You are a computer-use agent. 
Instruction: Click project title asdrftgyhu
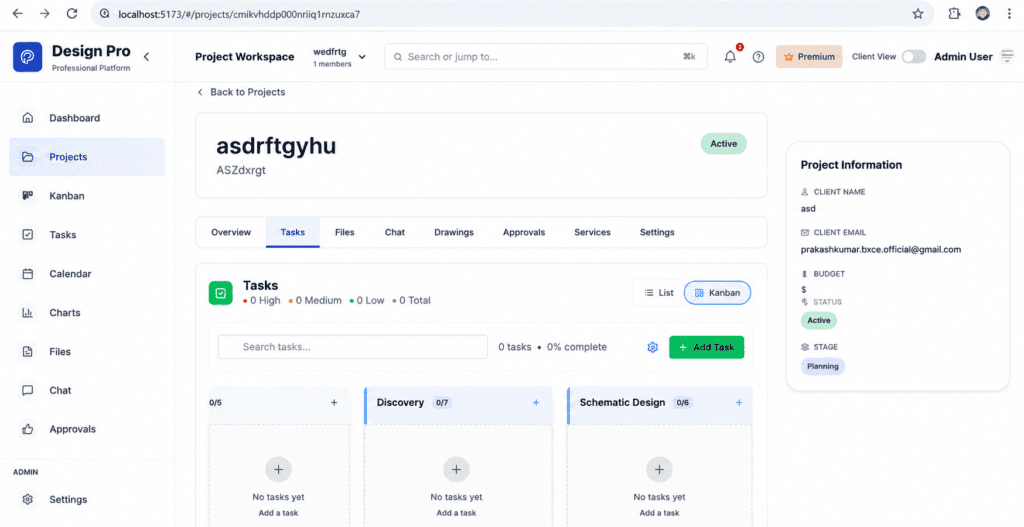click(276, 146)
